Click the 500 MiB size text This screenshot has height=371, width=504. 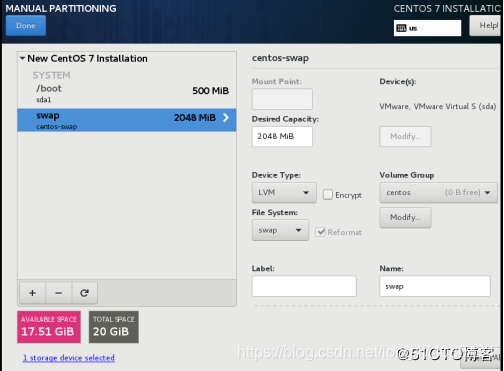click(x=210, y=91)
